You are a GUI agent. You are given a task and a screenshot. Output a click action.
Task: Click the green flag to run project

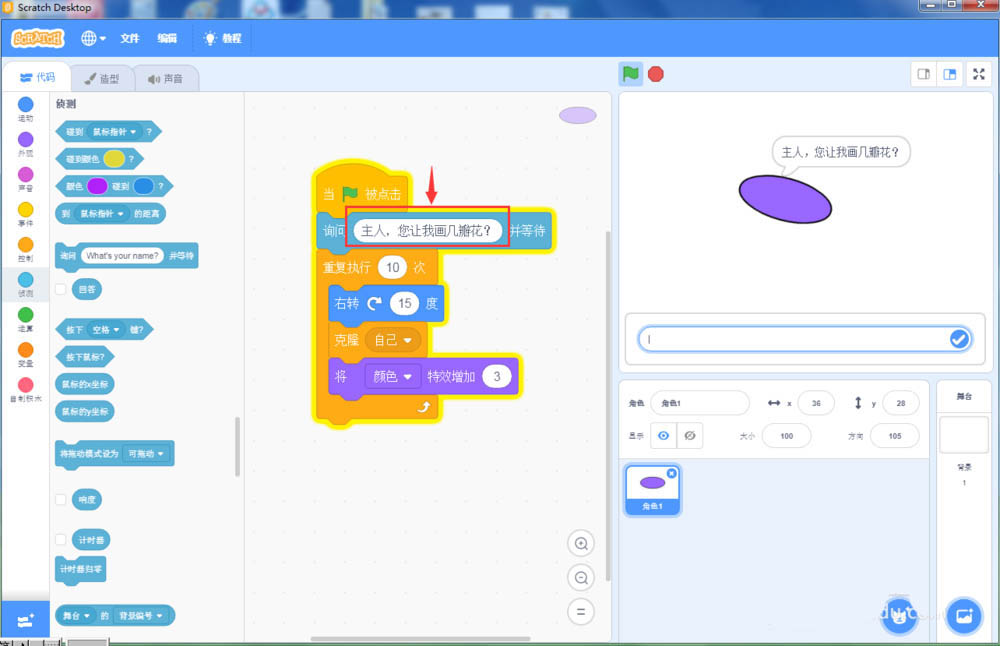[x=631, y=73]
